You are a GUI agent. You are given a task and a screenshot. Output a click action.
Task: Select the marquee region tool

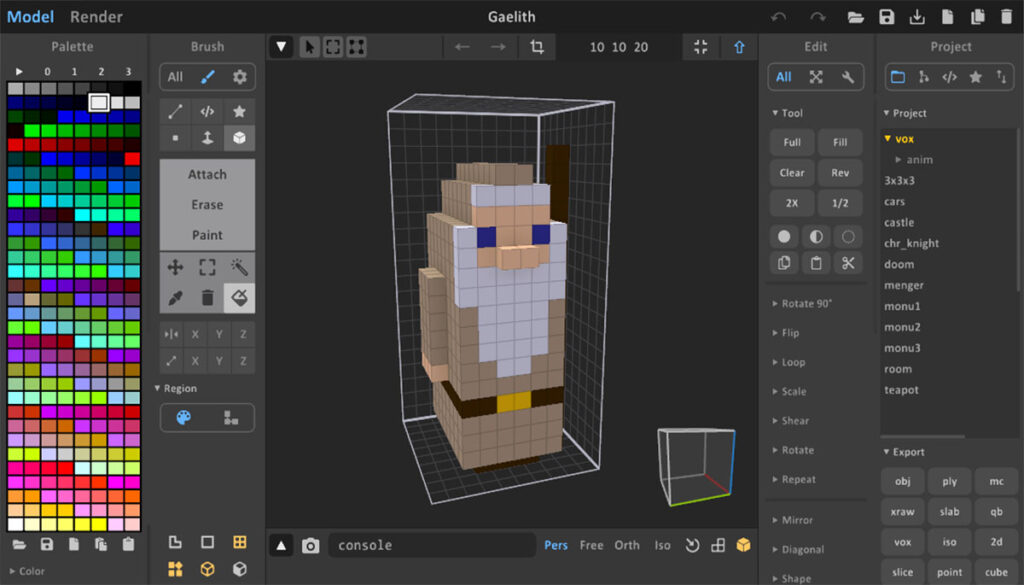point(207,267)
